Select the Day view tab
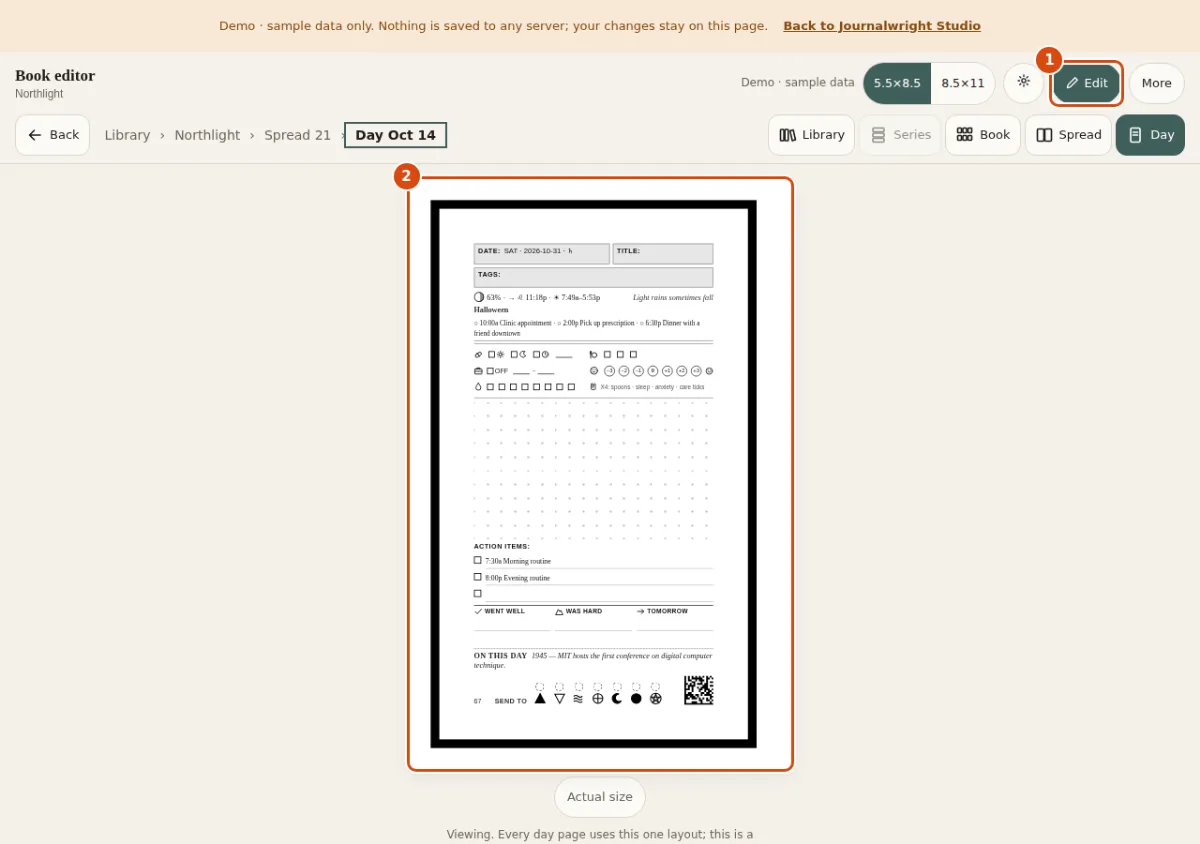This screenshot has width=1200, height=844. pos(1150,135)
